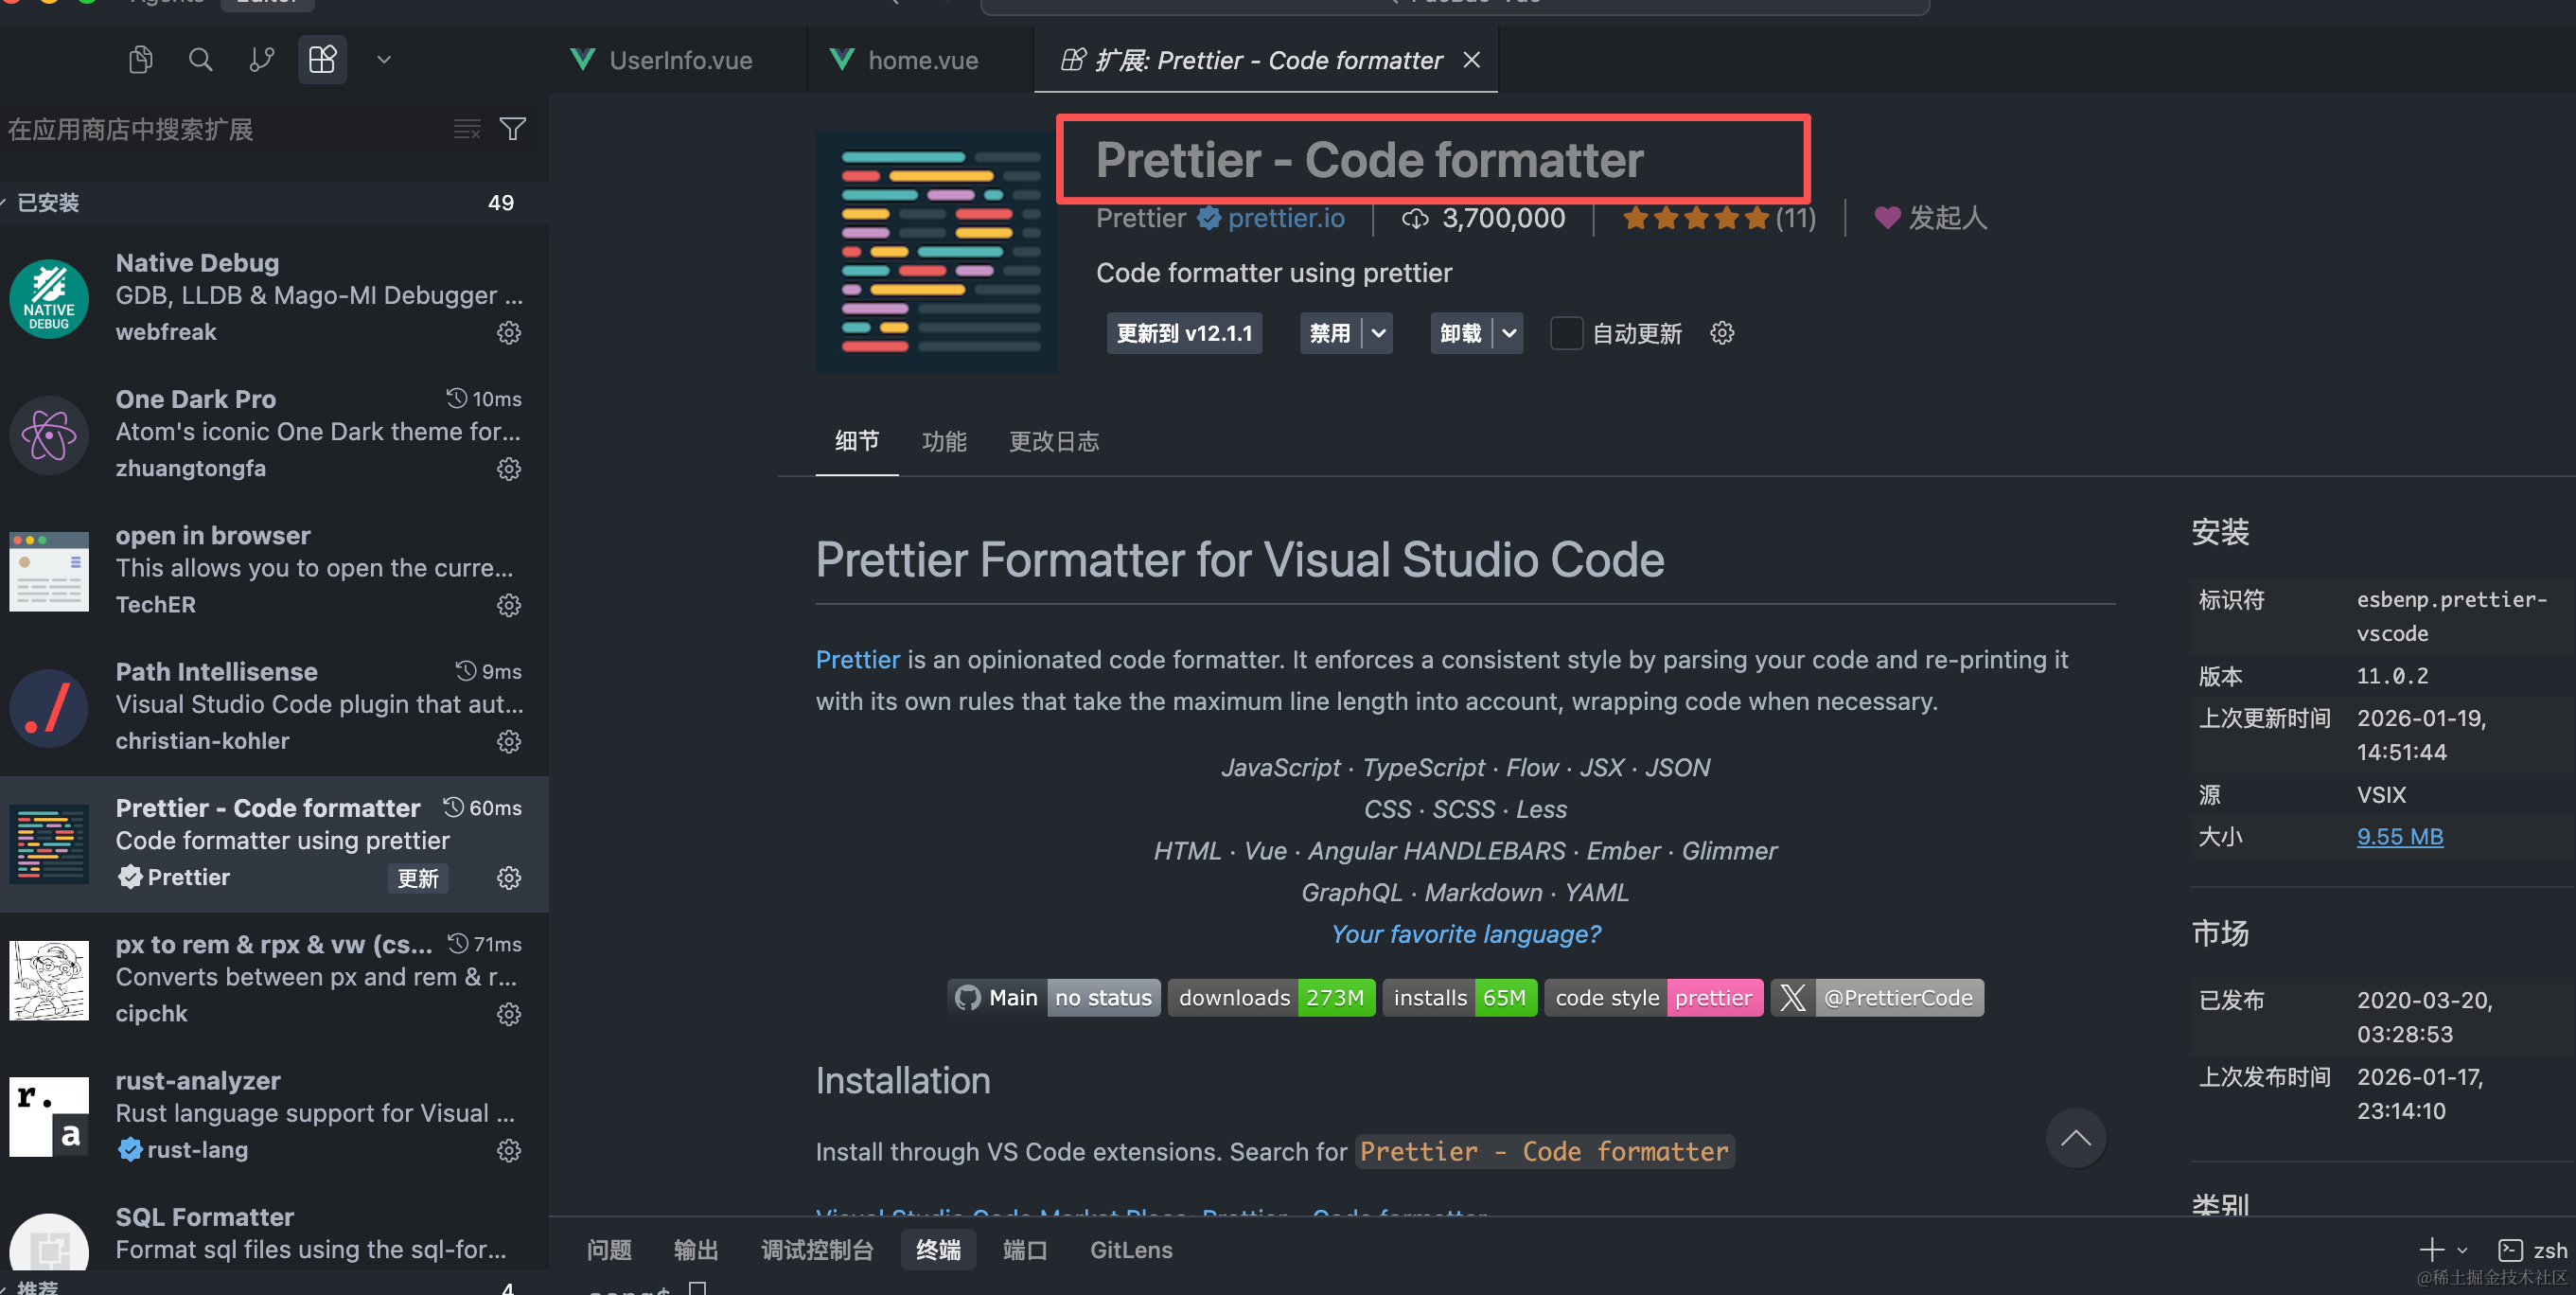Click the scroll-to-top arrow button

(x=2075, y=1138)
